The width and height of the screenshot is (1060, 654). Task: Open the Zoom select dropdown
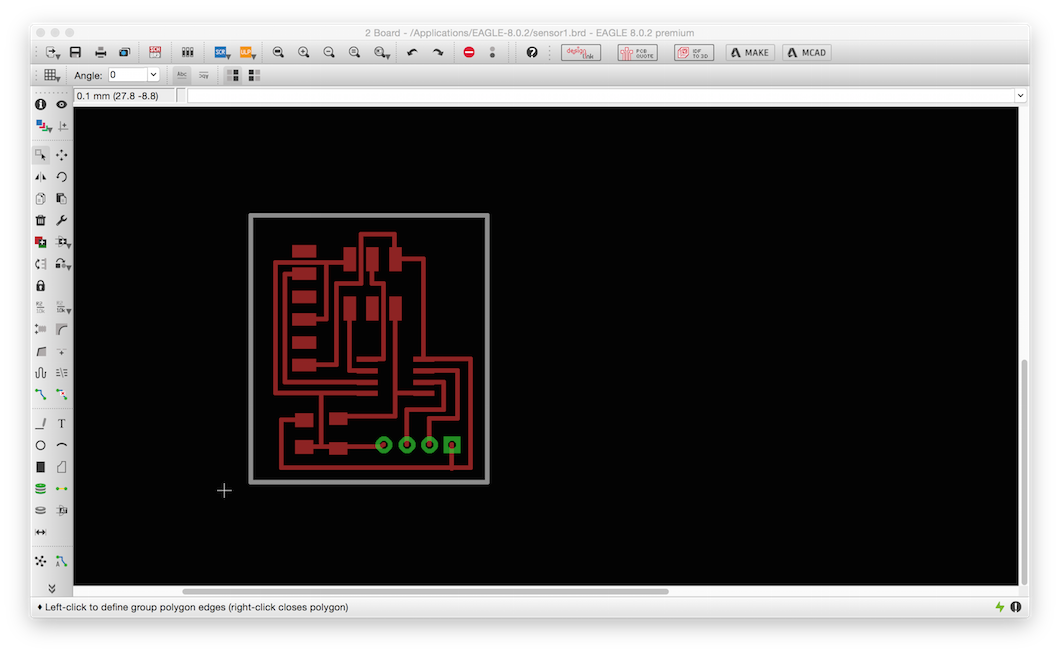[x=382, y=53]
